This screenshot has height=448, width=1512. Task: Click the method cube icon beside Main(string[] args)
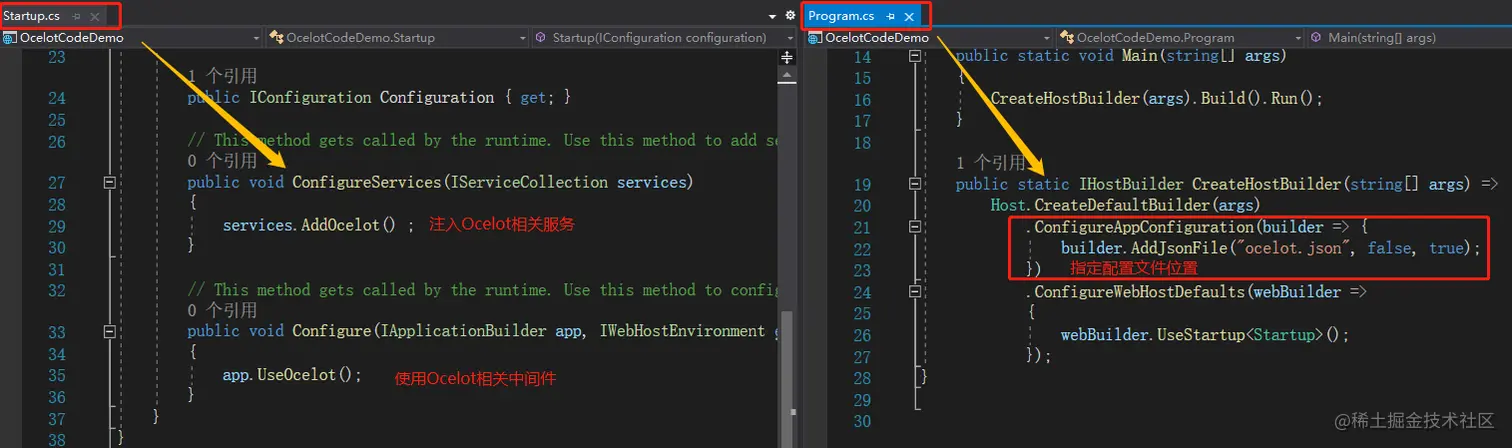(1316, 38)
